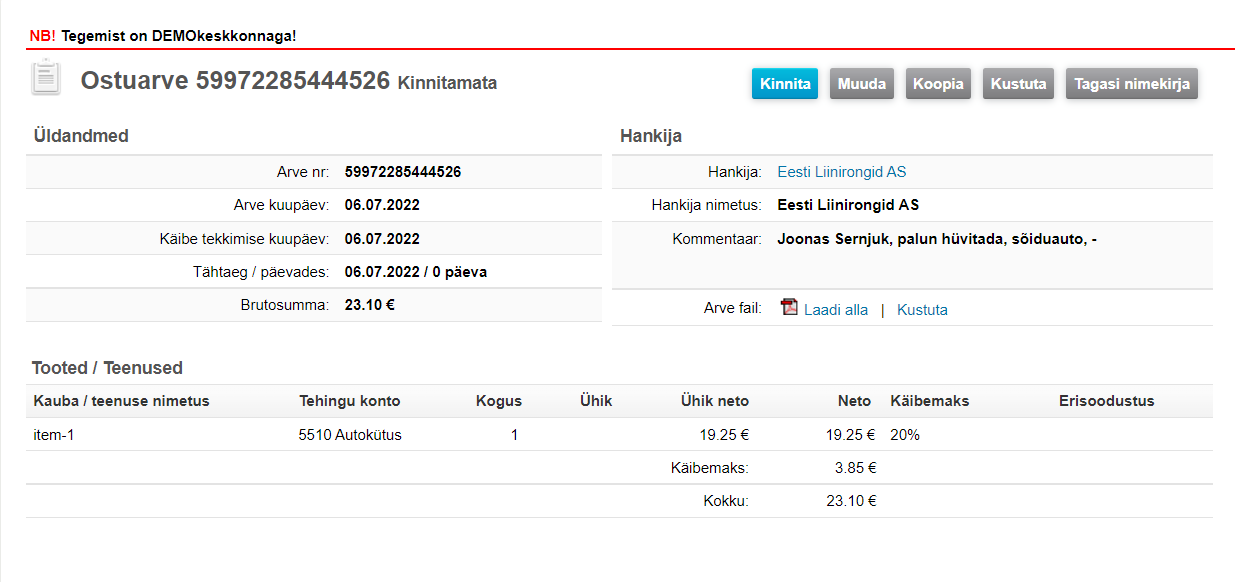Click the Kauba / teenuse nimetus column header
This screenshot has height=582, width=1235.
(x=121, y=401)
